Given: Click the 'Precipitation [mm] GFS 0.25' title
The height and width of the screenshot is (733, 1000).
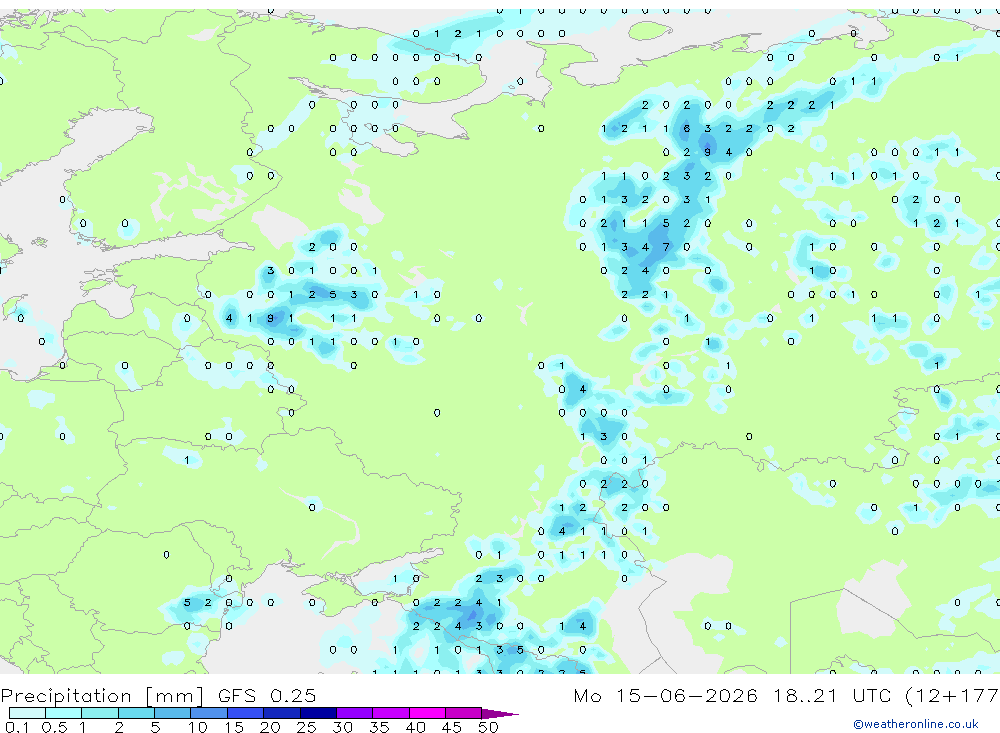Looking at the screenshot, I should (x=158, y=695).
